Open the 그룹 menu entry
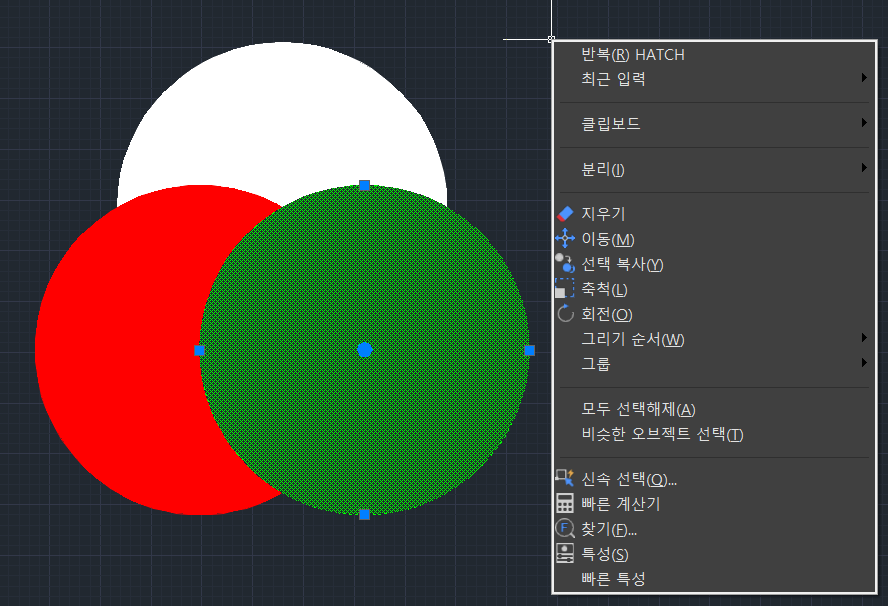888x606 pixels. tap(714, 364)
